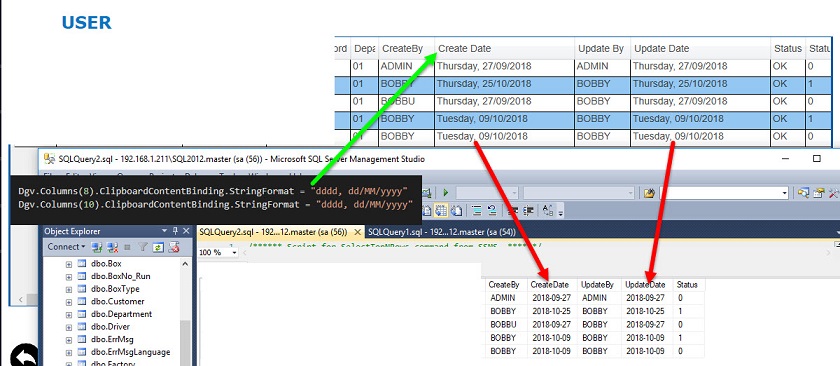This screenshot has height=366, width=840.
Task: Click the Decrease Indent icon
Action: click(x=513, y=211)
